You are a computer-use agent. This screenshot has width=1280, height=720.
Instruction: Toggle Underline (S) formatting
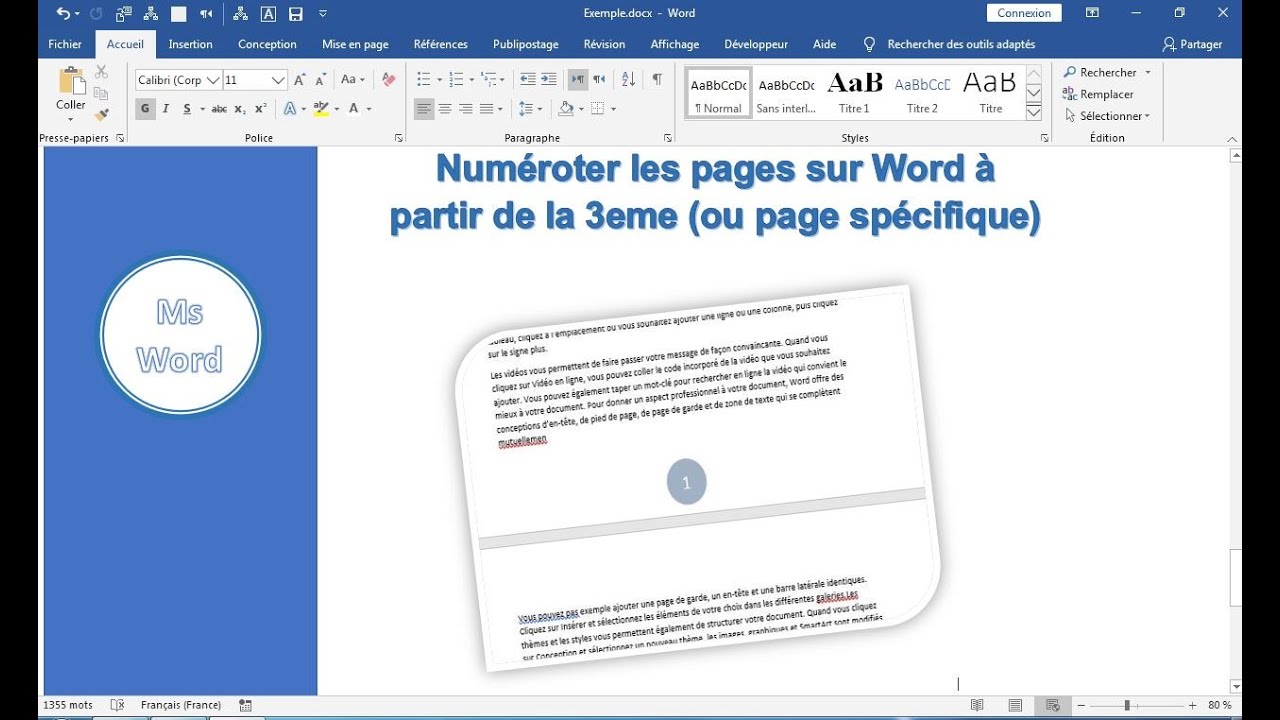[187, 109]
